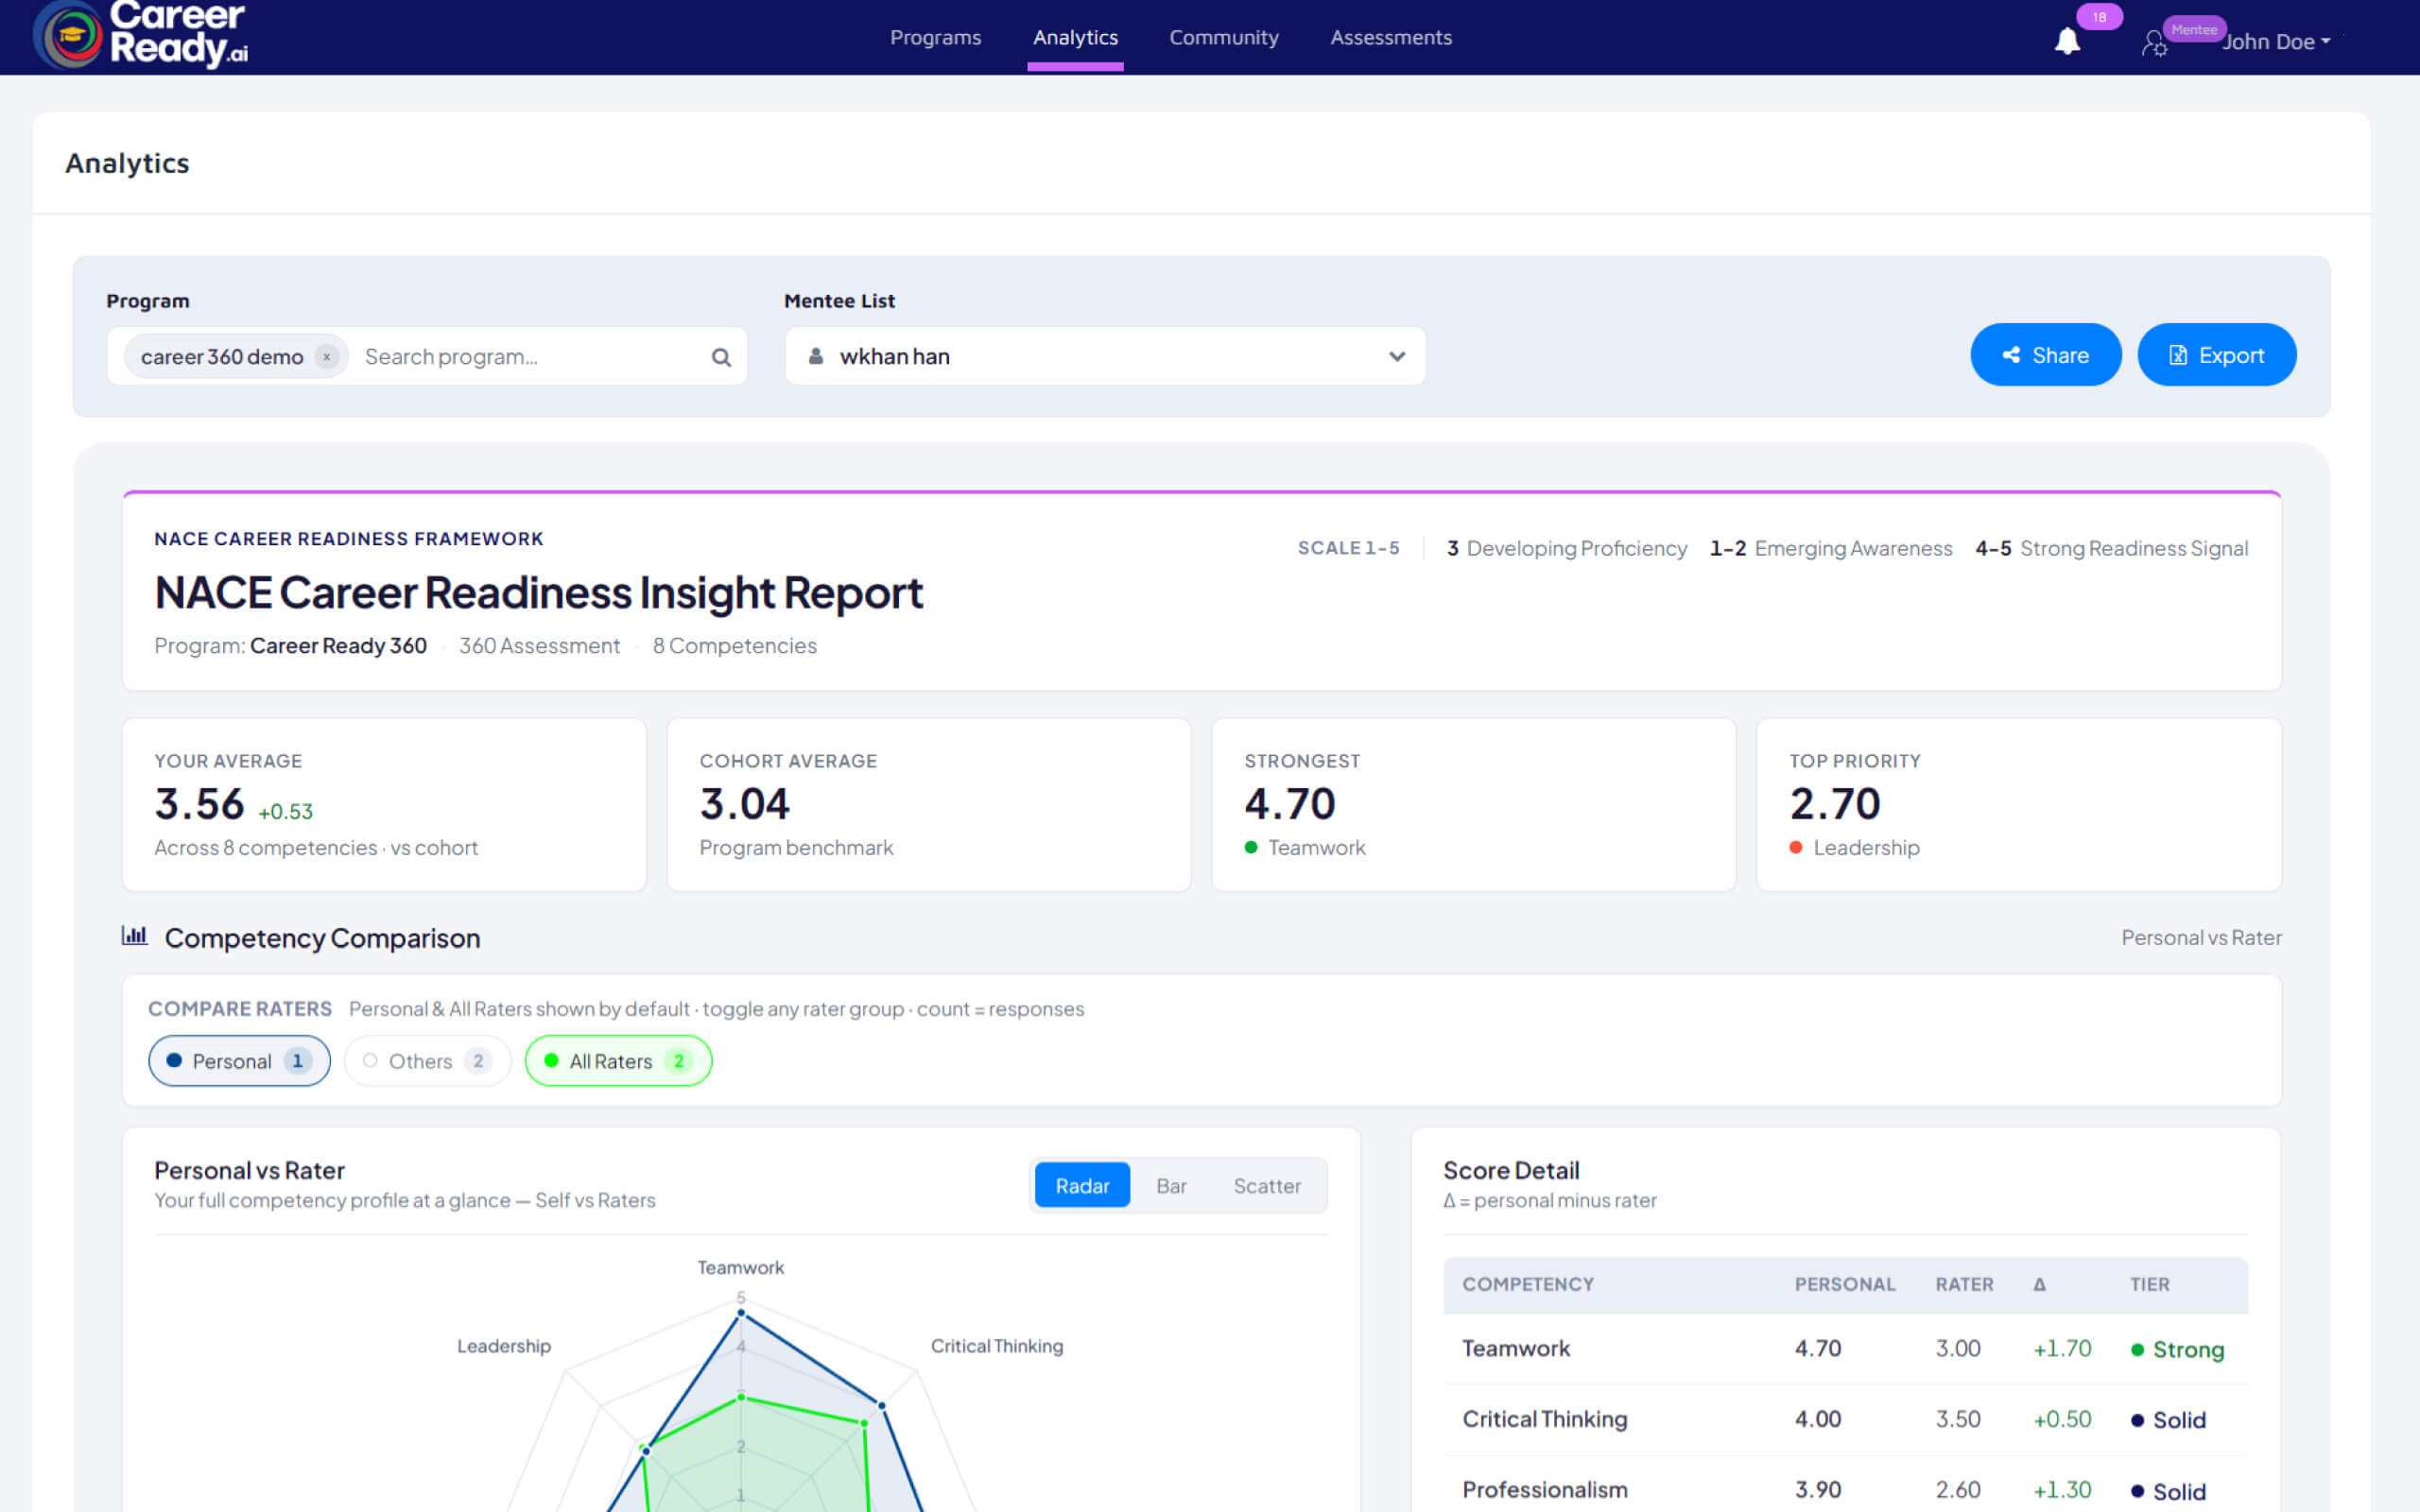Screen dimensions: 2420x1512
Task: Open the John Doe account menu
Action: click(2277, 42)
